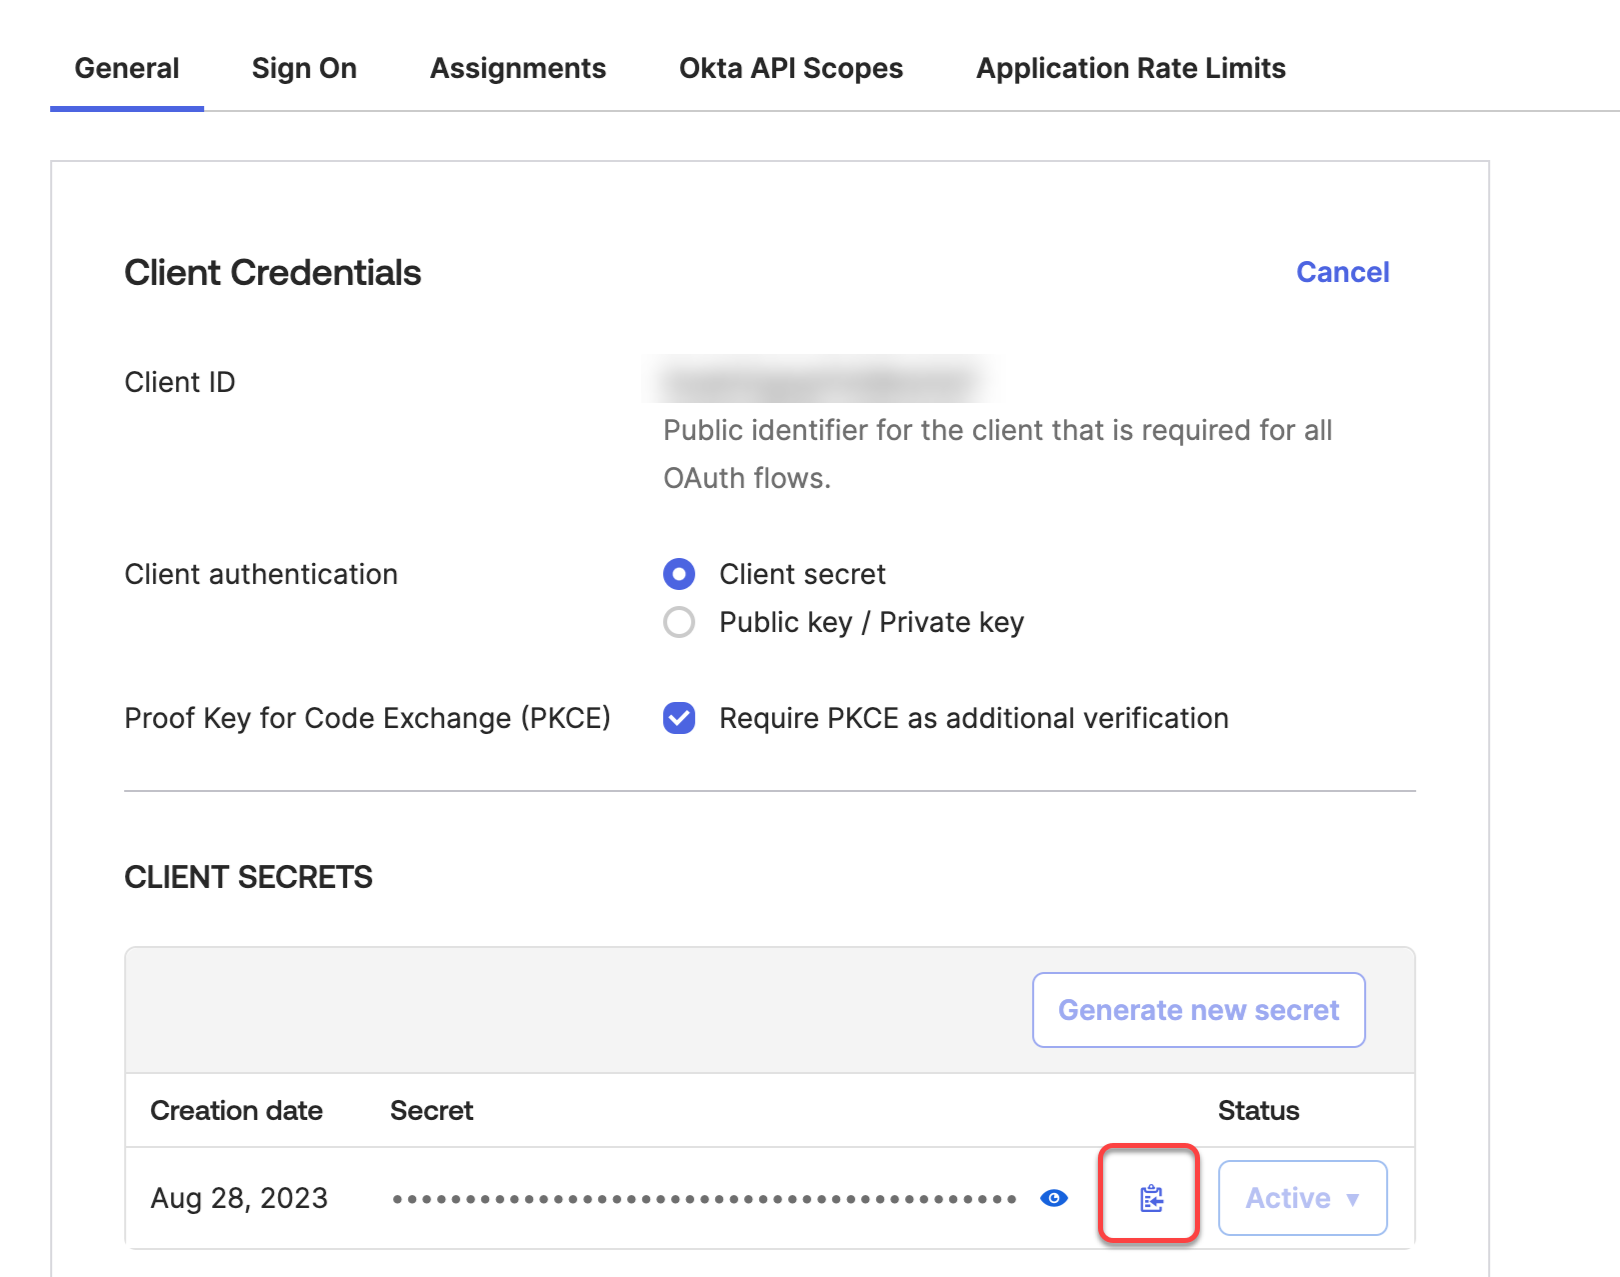Viewport: 1620px width, 1277px height.
Task: Click the Status column header
Action: (x=1258, y=1110)
